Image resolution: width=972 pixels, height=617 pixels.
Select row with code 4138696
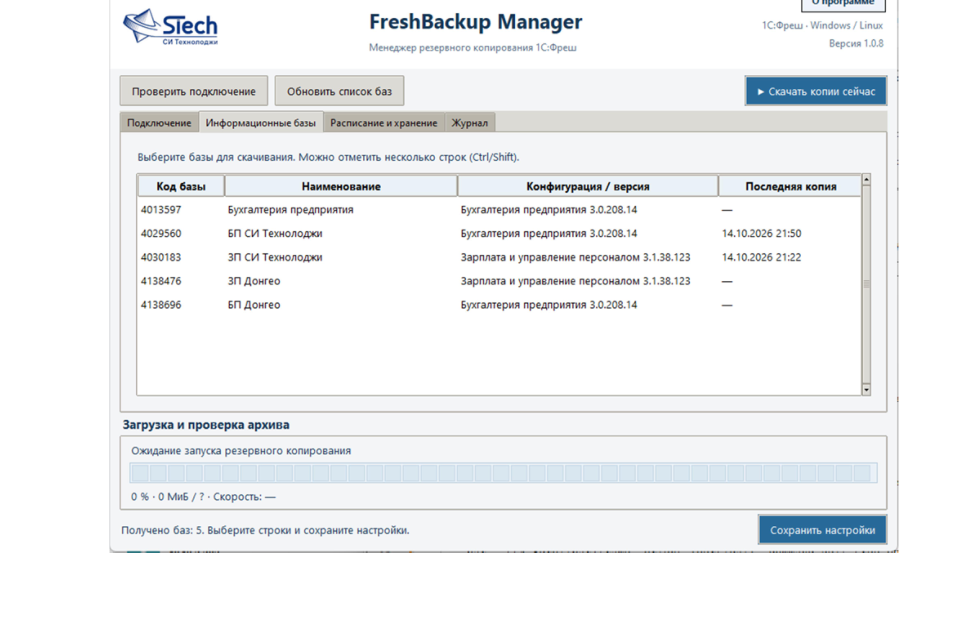click(499, 304)
